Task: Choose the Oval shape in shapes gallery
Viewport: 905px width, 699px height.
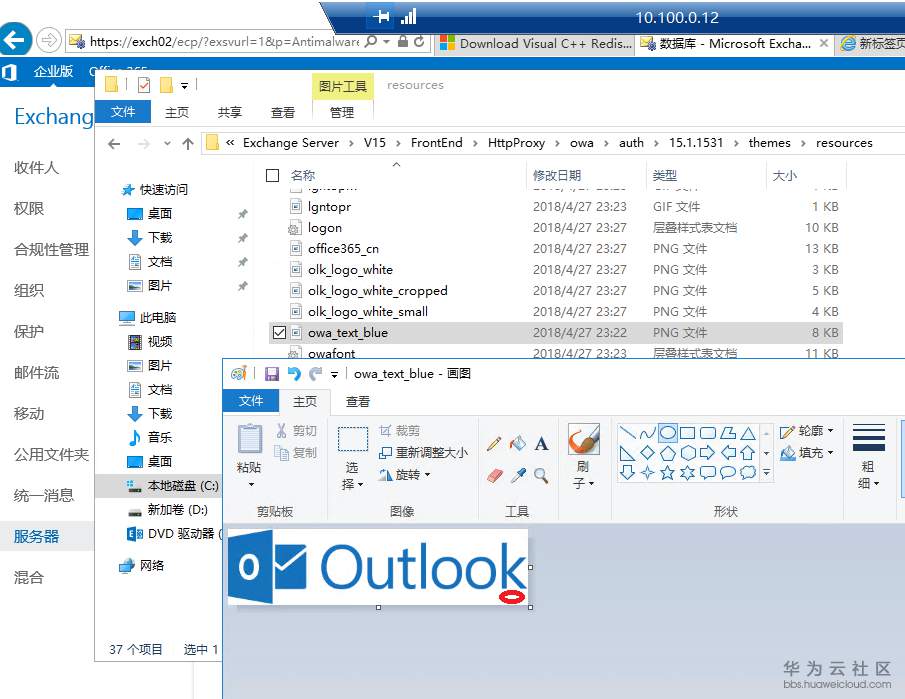Action: (667, 433)
